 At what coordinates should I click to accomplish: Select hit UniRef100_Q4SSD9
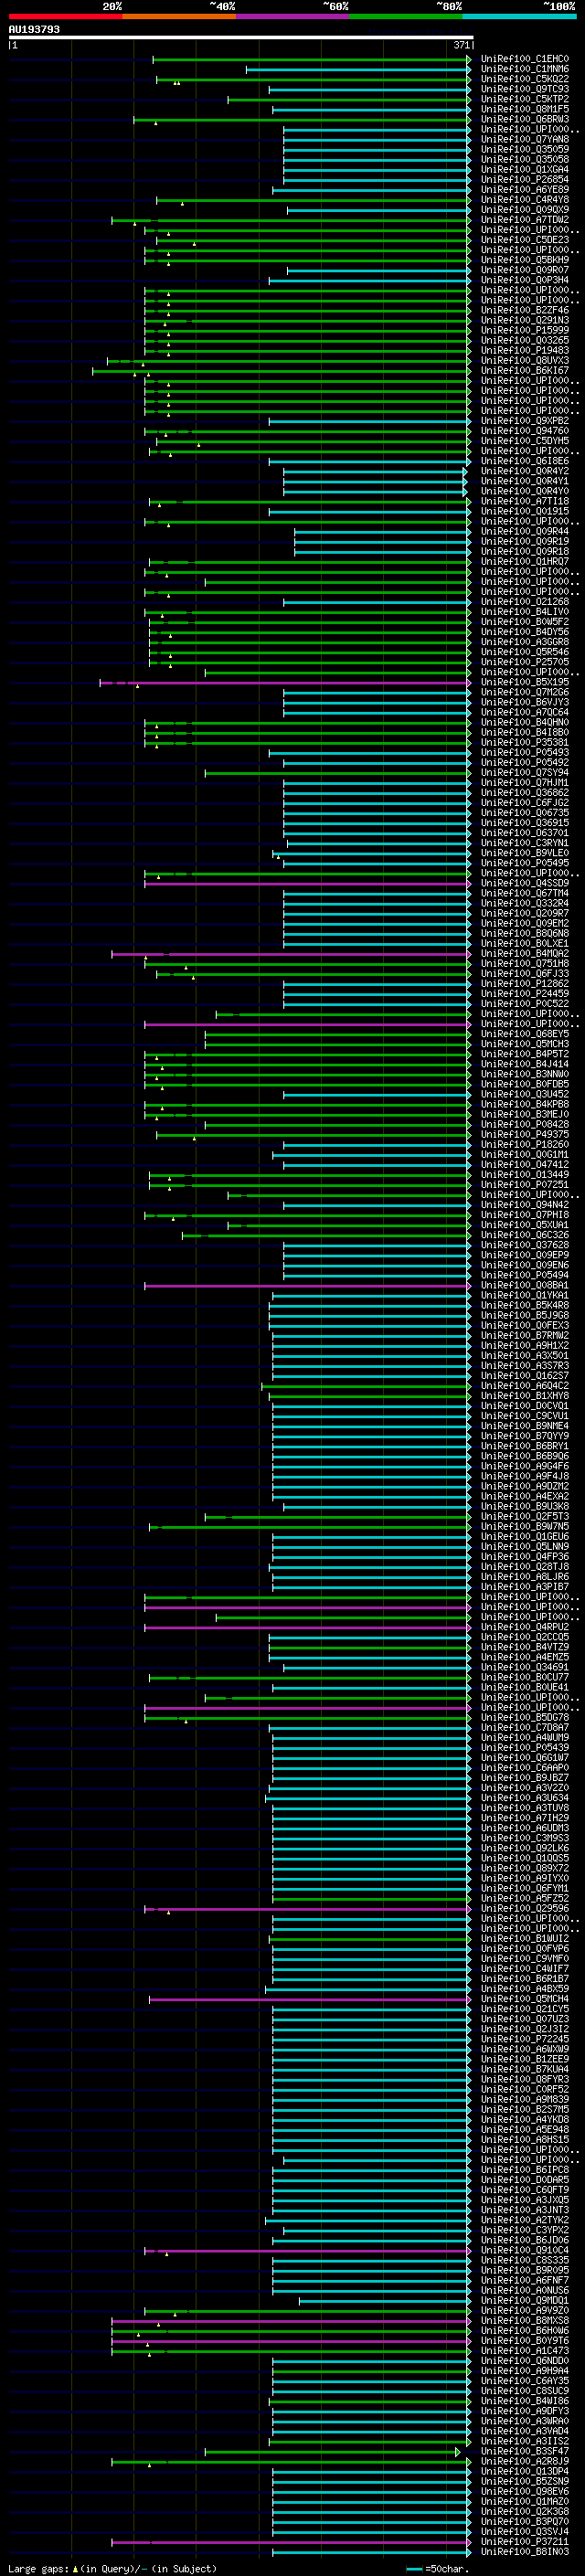(x=524, y=883)
